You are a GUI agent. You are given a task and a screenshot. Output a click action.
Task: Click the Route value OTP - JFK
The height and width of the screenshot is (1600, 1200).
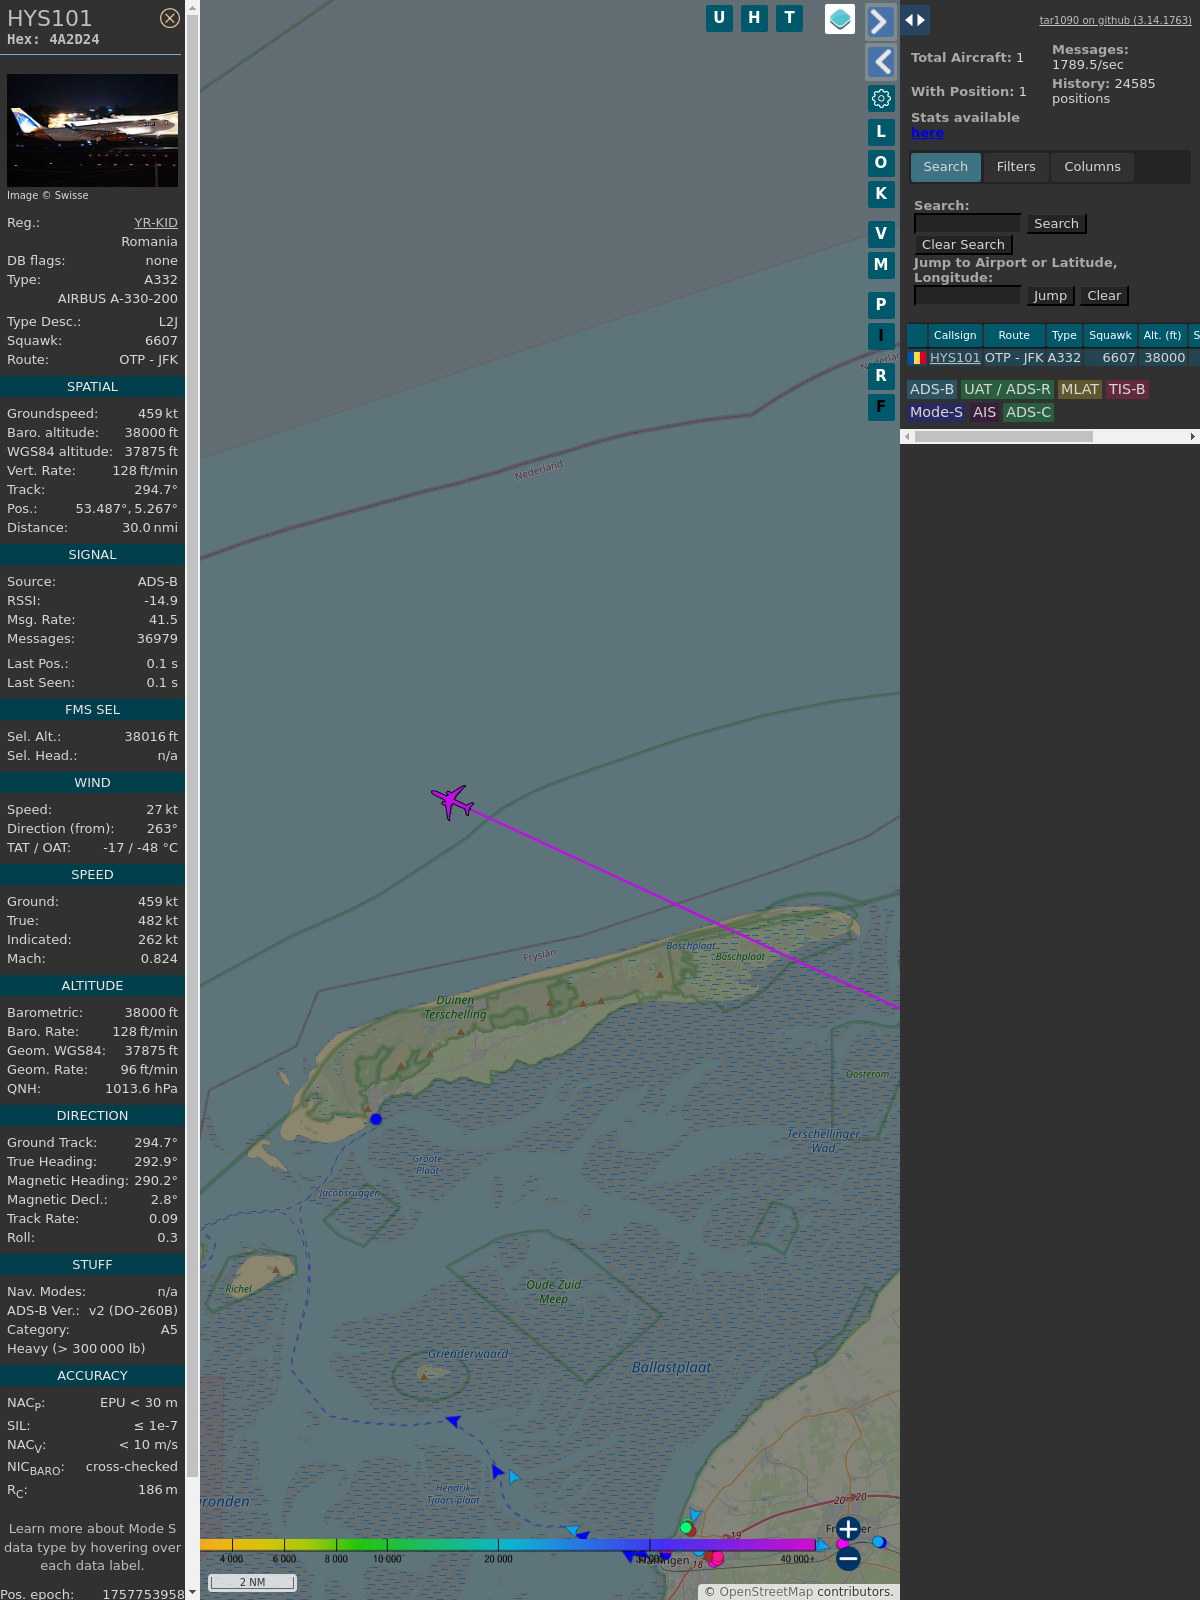pyautogui.click(x=148, y=360)
